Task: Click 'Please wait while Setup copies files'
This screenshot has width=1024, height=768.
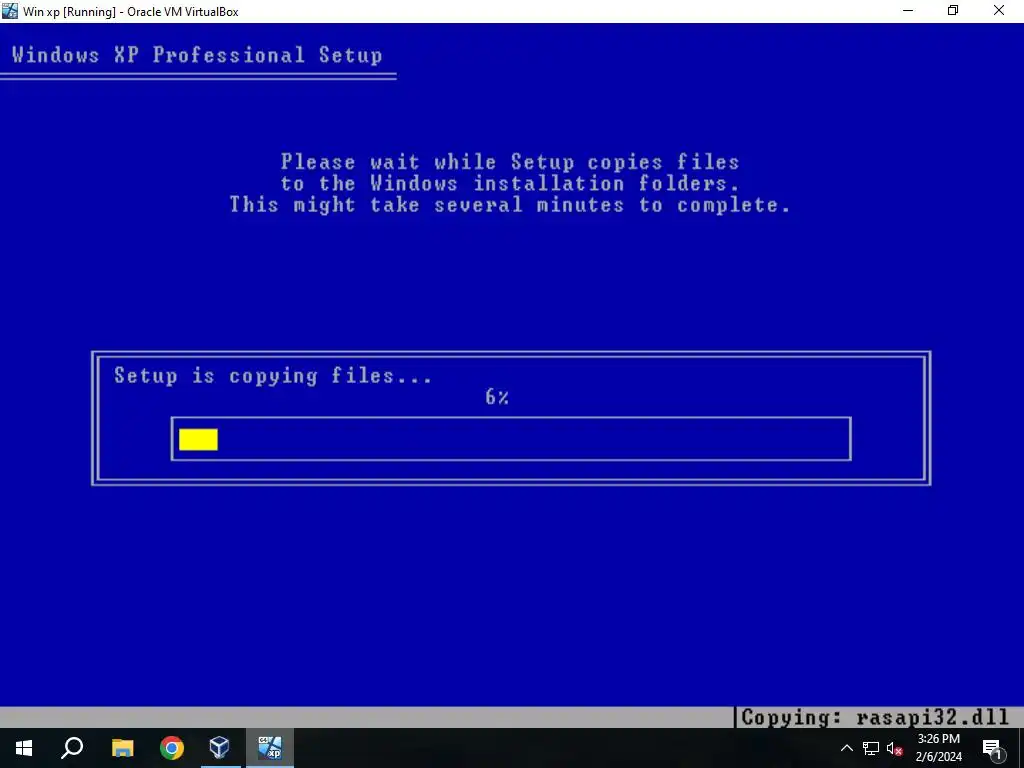Action: tap(509, 161)
